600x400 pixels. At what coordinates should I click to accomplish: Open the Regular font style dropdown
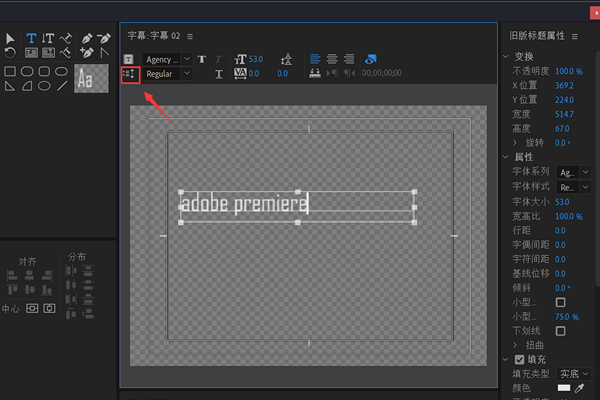pos(167,74)
